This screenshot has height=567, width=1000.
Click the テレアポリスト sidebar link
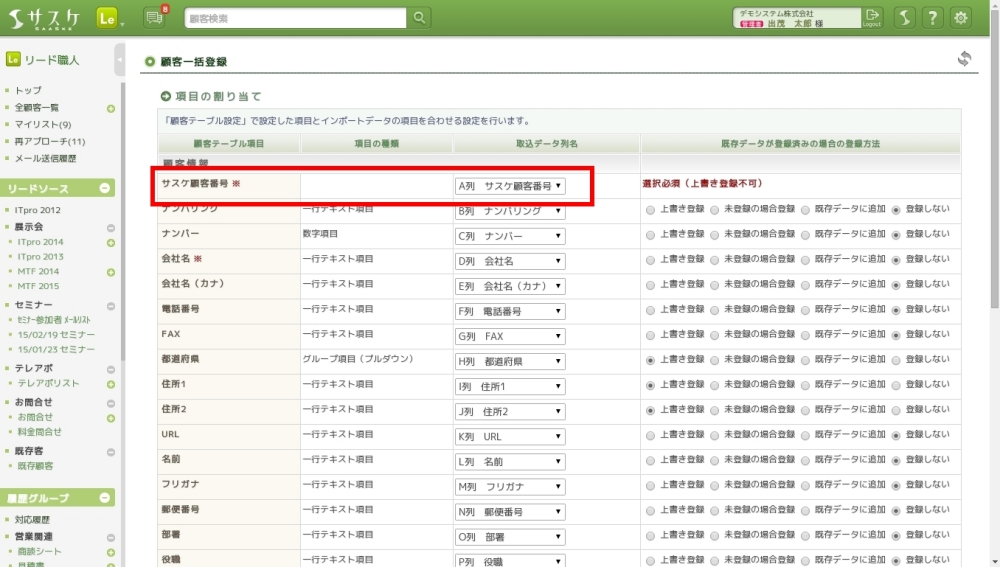tap(48, 384)
